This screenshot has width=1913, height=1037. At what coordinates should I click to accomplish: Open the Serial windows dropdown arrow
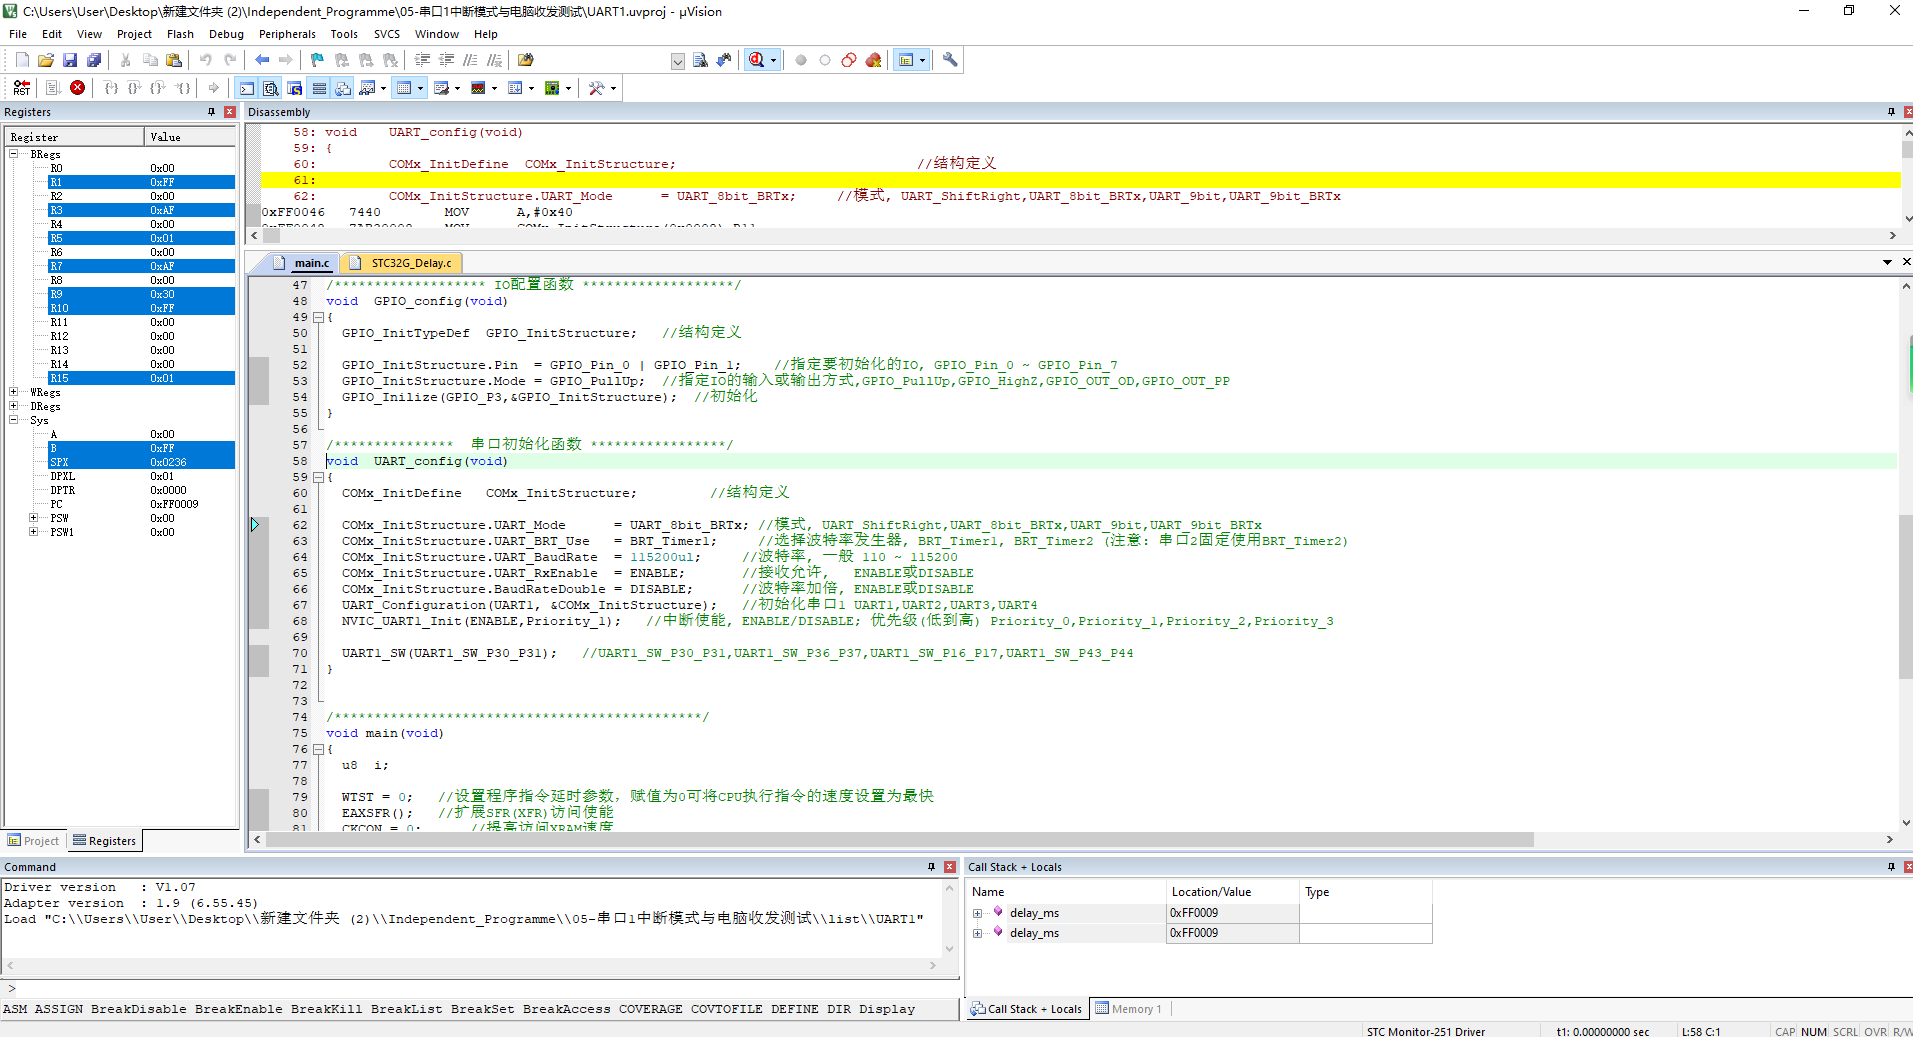pyautogui.click(x=458, y=88)
